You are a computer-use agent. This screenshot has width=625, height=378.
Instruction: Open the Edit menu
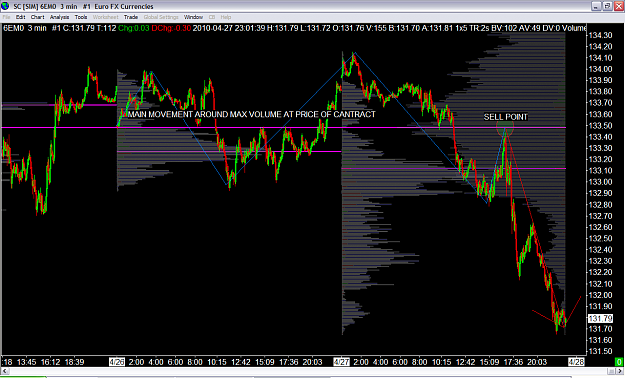tap(20, 17)
